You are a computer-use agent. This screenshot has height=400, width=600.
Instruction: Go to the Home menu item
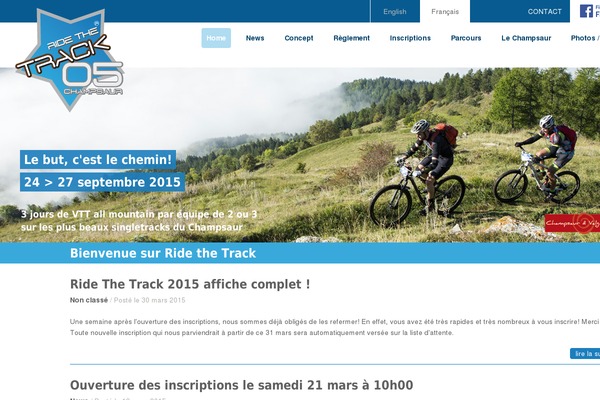(216, 38)
